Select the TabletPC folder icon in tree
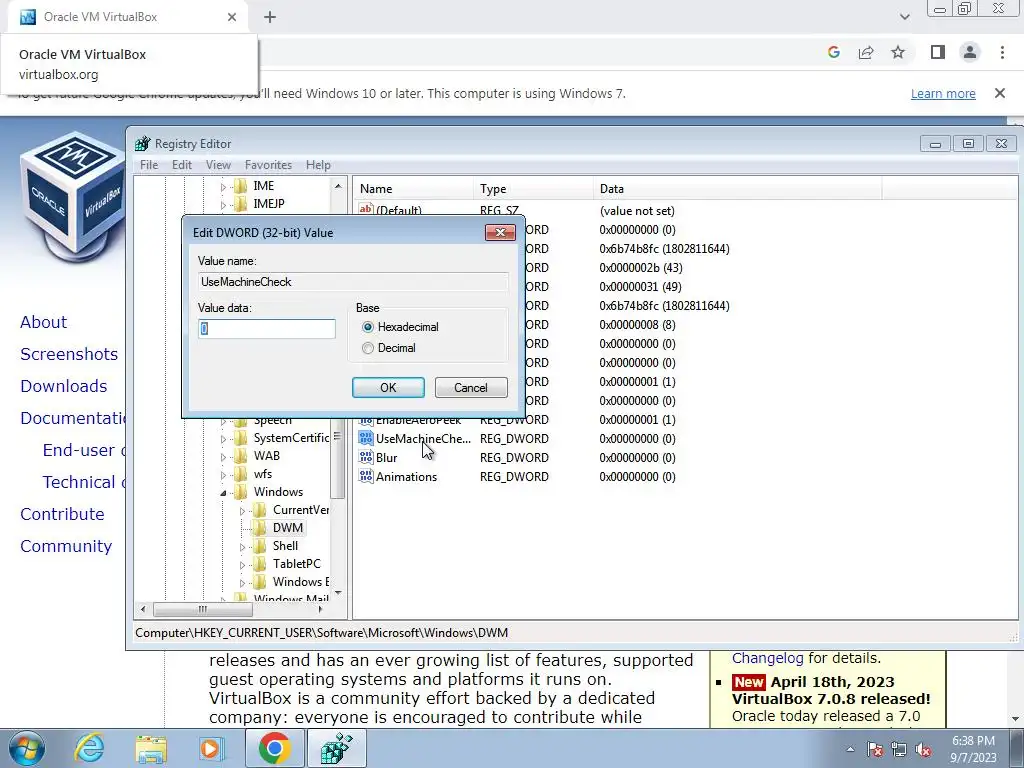The image size is (1024, 768). [260, 564]
